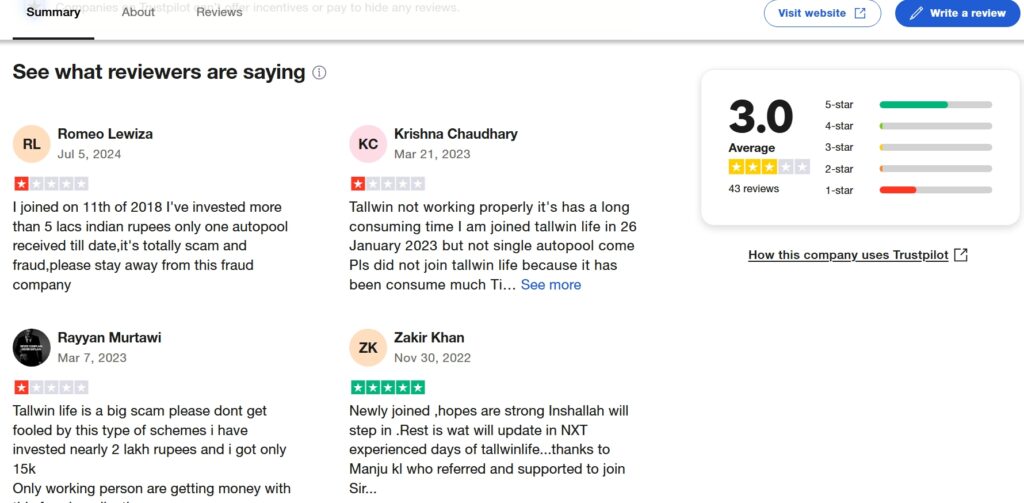
Task: Click Rayyan Murtawi's profile photo
Action: click(31, 348)
